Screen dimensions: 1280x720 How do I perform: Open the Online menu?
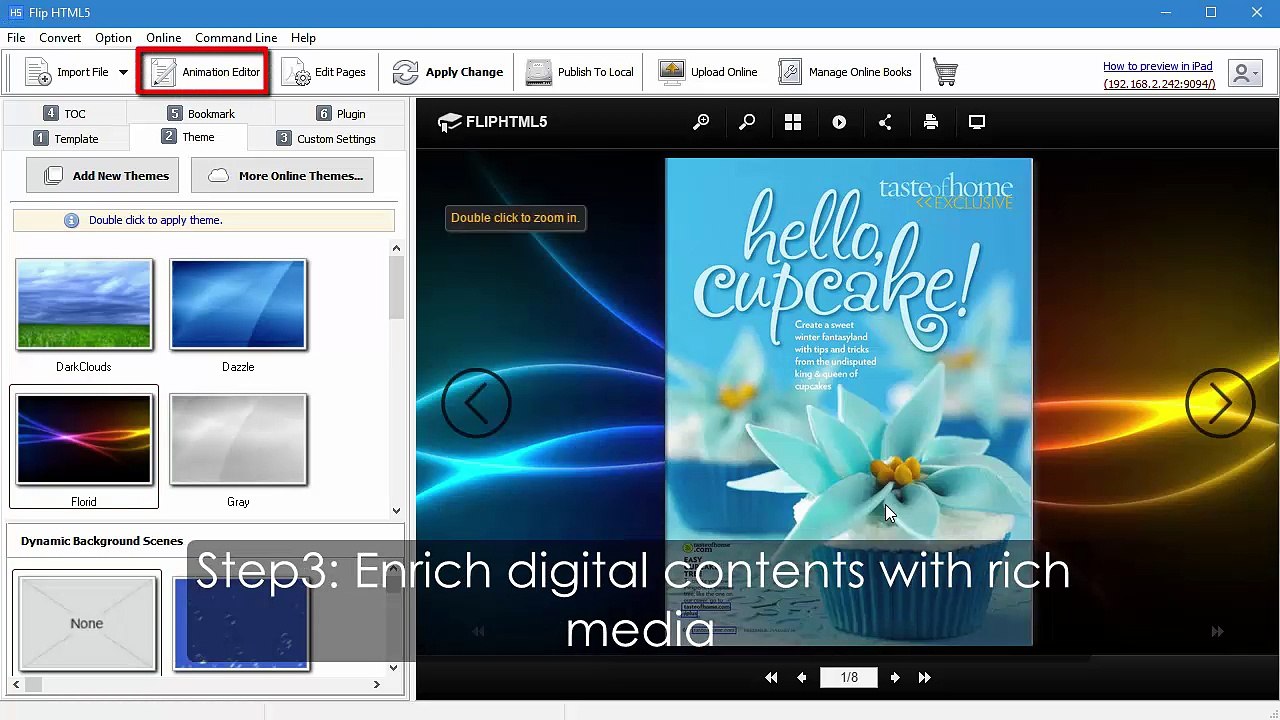pyautogui.click(x=164, y=37)
